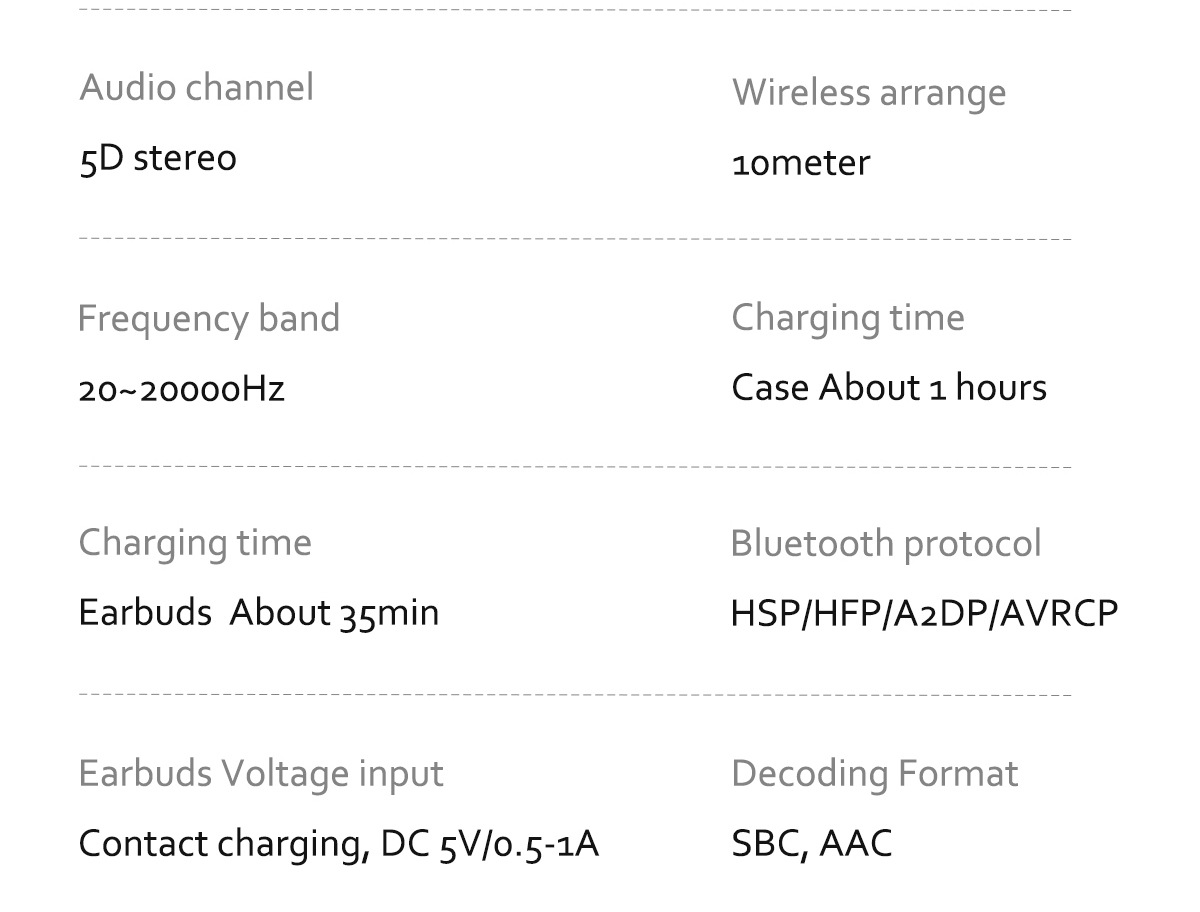The image size is (1200, 912).
Task: Click the Frequency band label
Action: point(209,319)
